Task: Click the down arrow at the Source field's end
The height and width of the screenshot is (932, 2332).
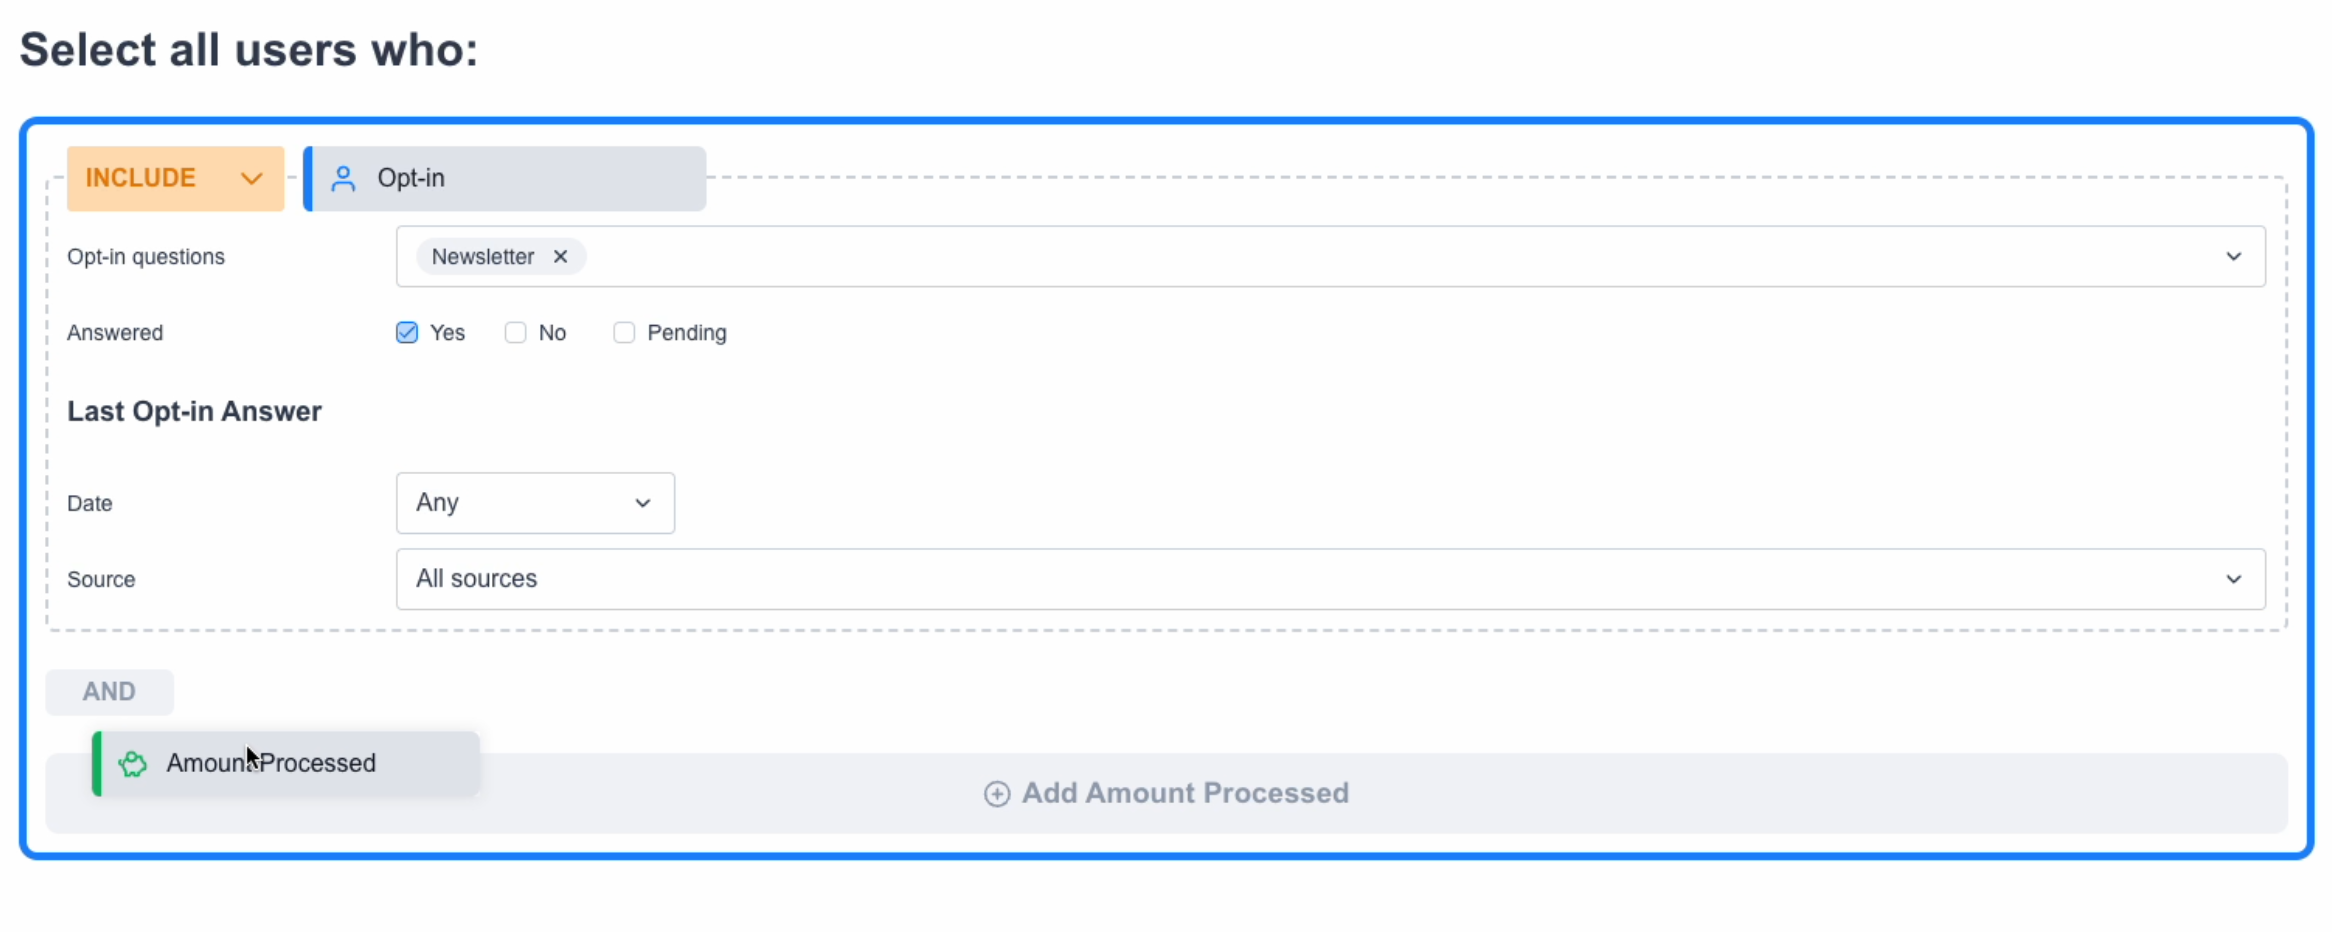Action: tap(2233, 579)
